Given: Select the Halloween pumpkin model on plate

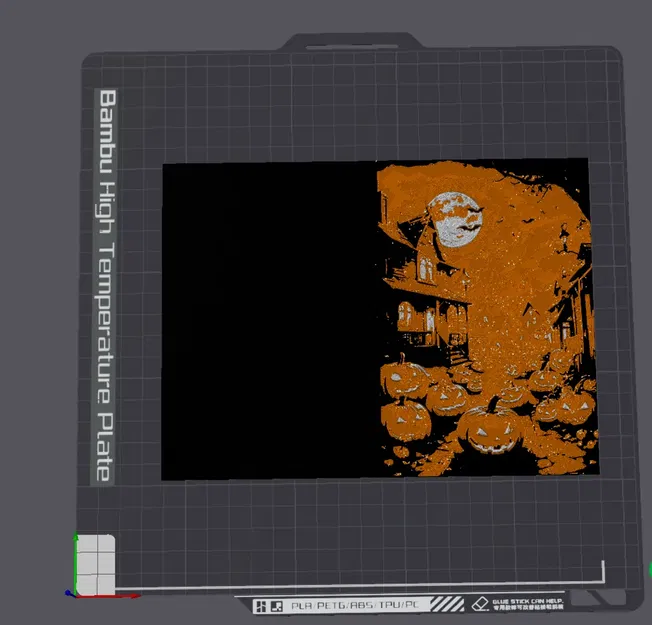Looking at the screenshot, I should coord(380,319).
